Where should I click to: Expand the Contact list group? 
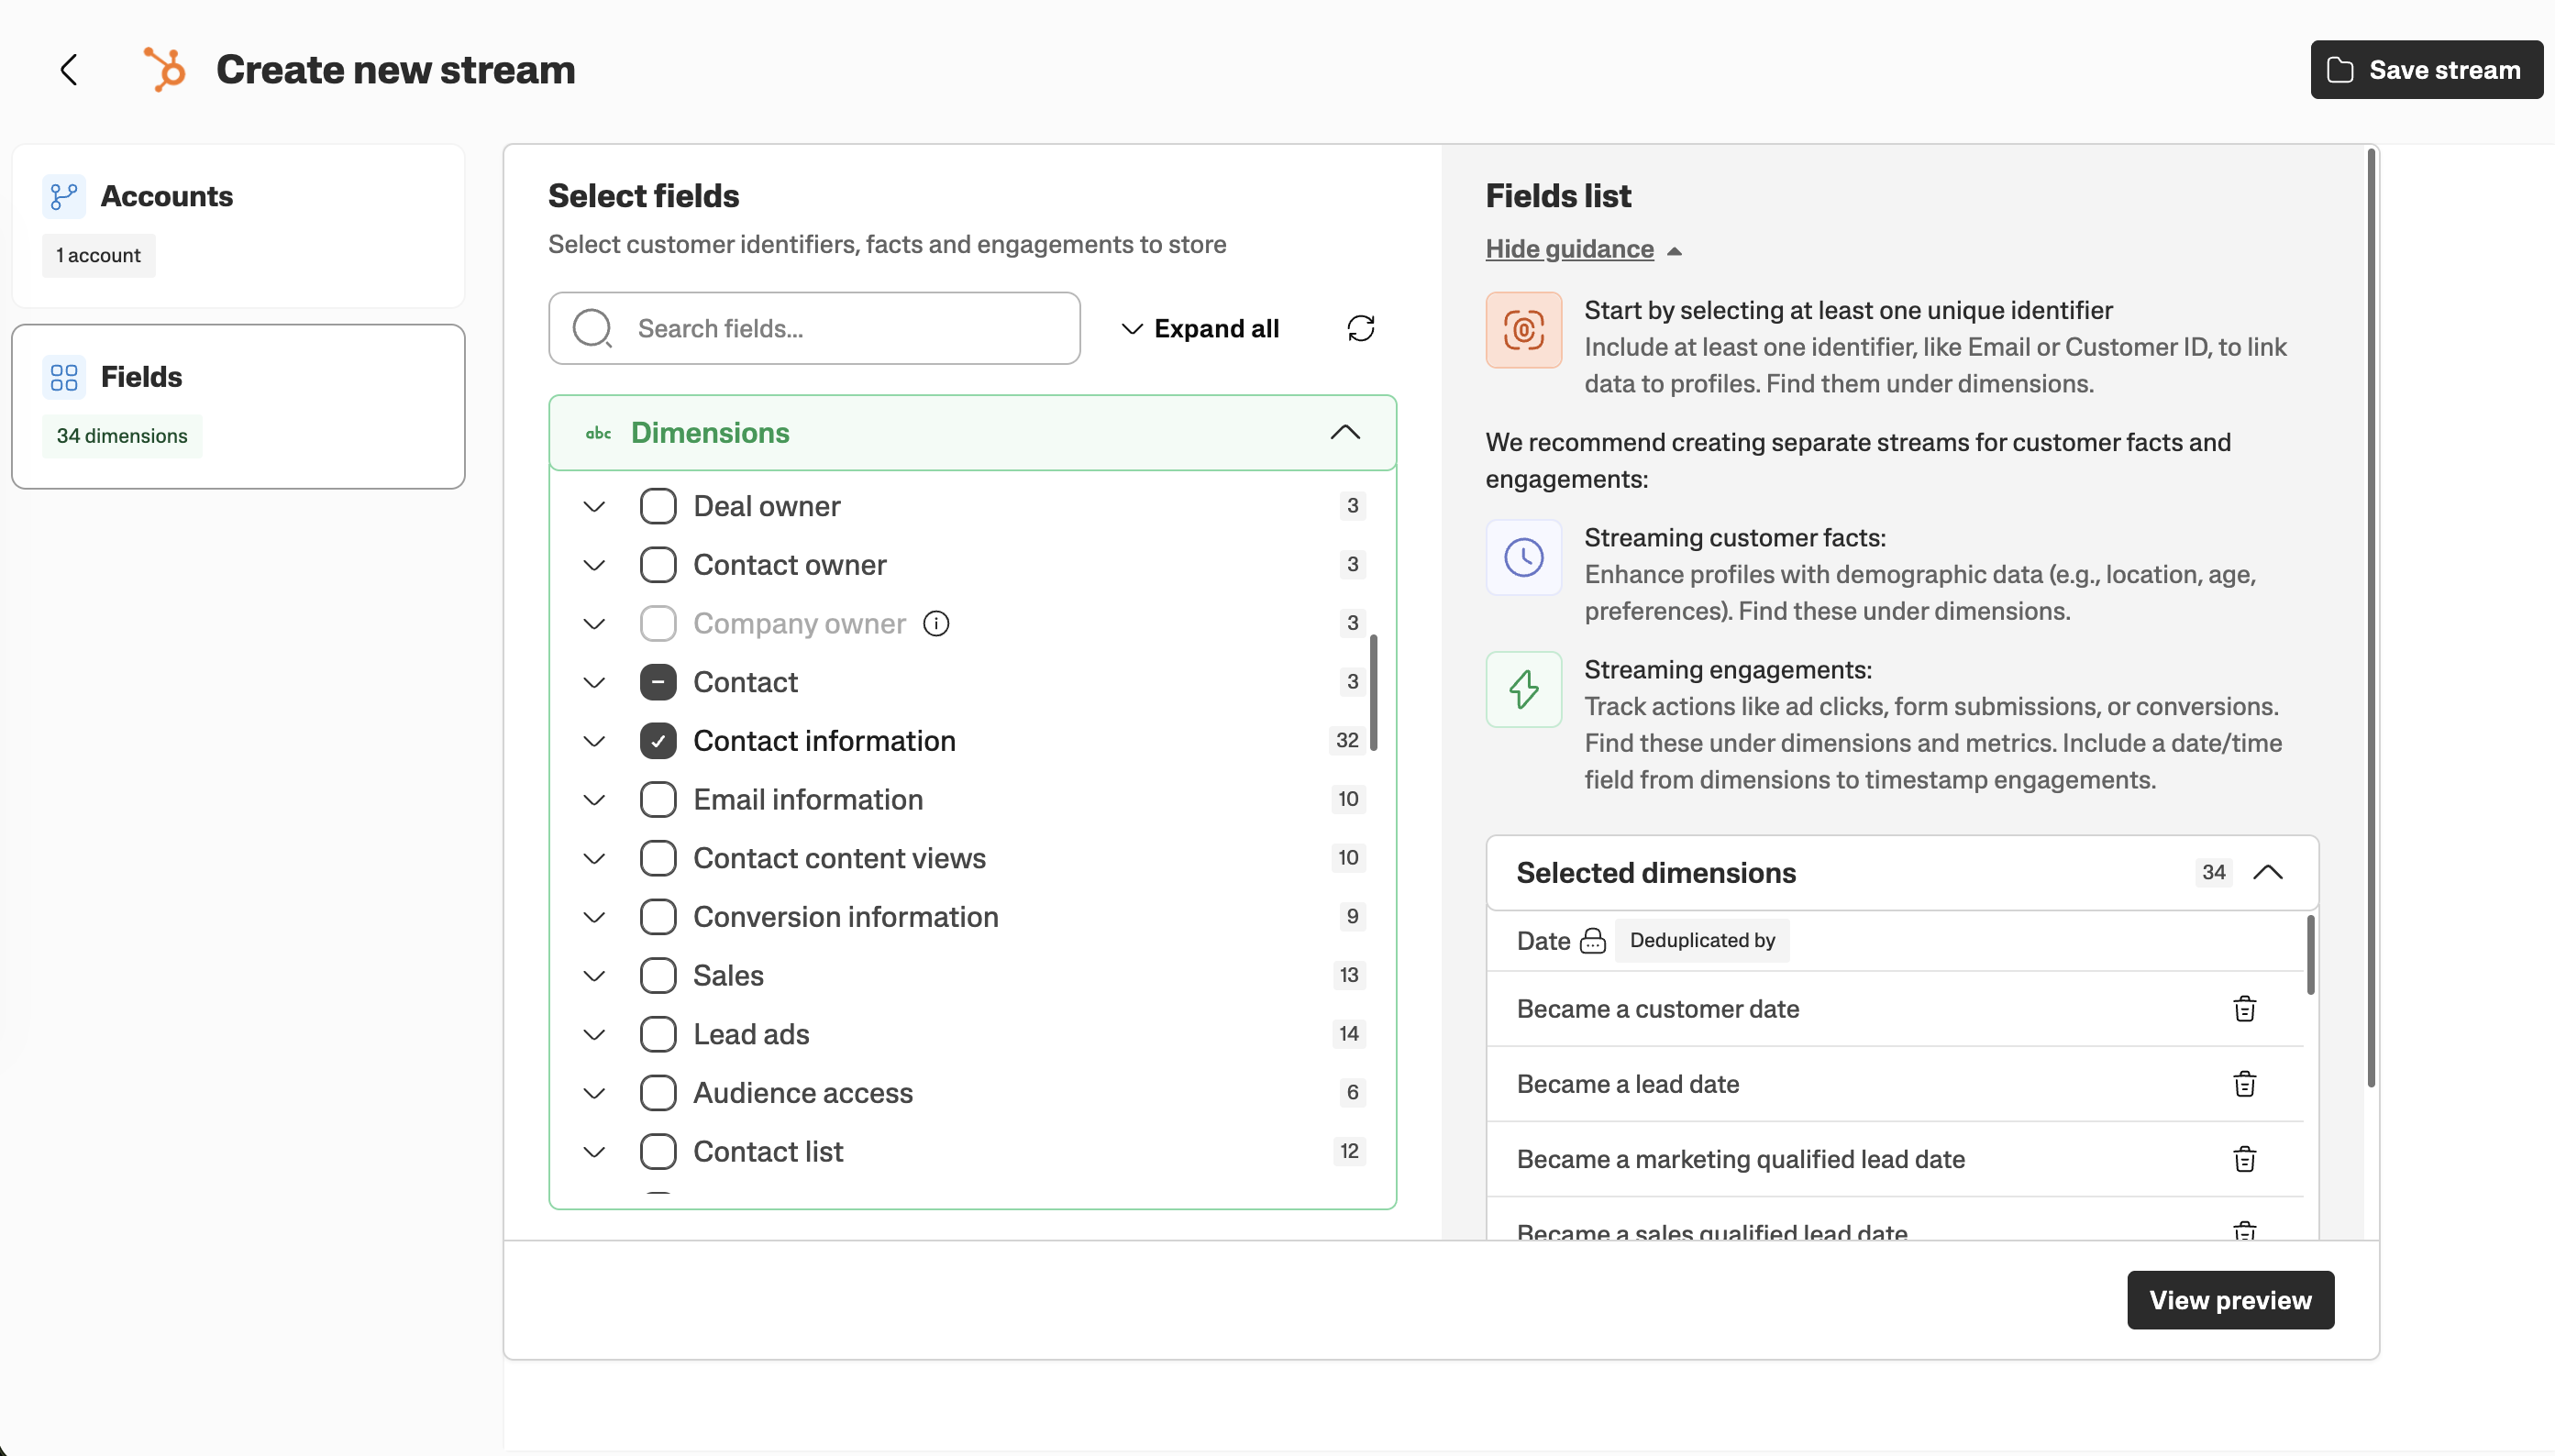click(x=594, y=1151)
